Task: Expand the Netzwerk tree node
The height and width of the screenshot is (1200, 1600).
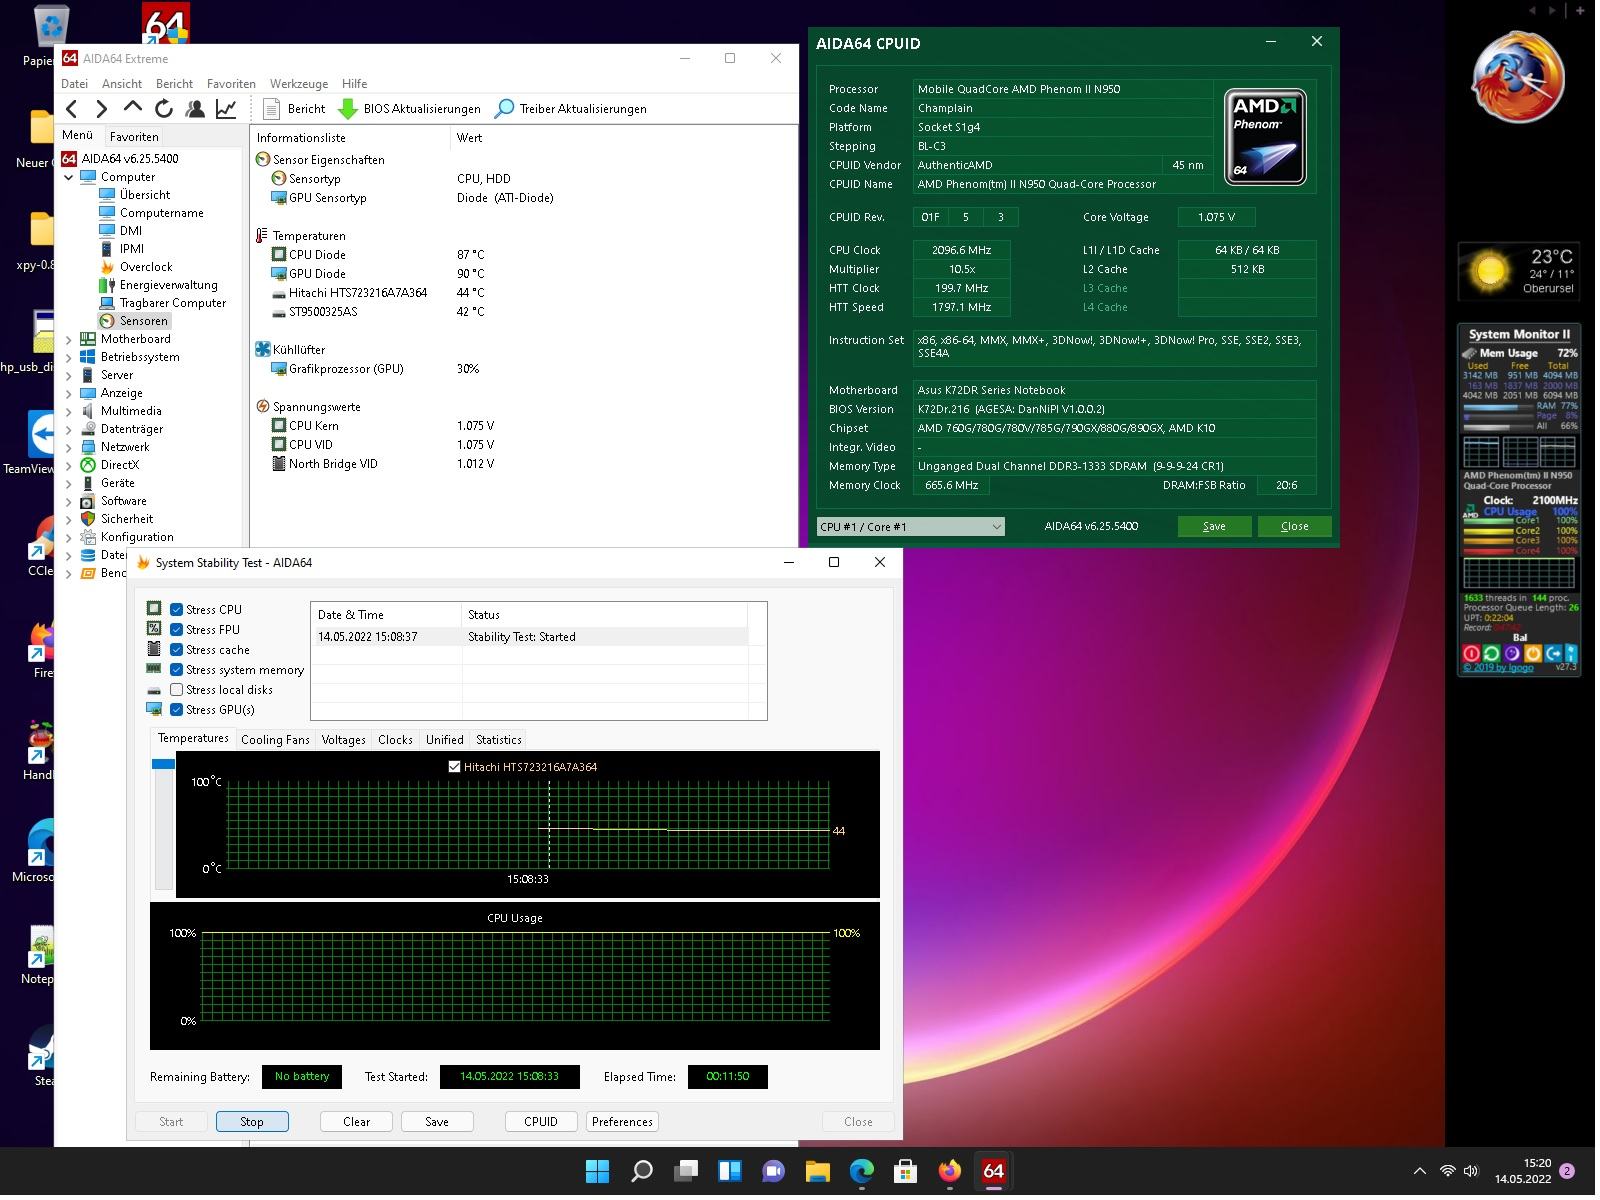Action: click(69, 447)
